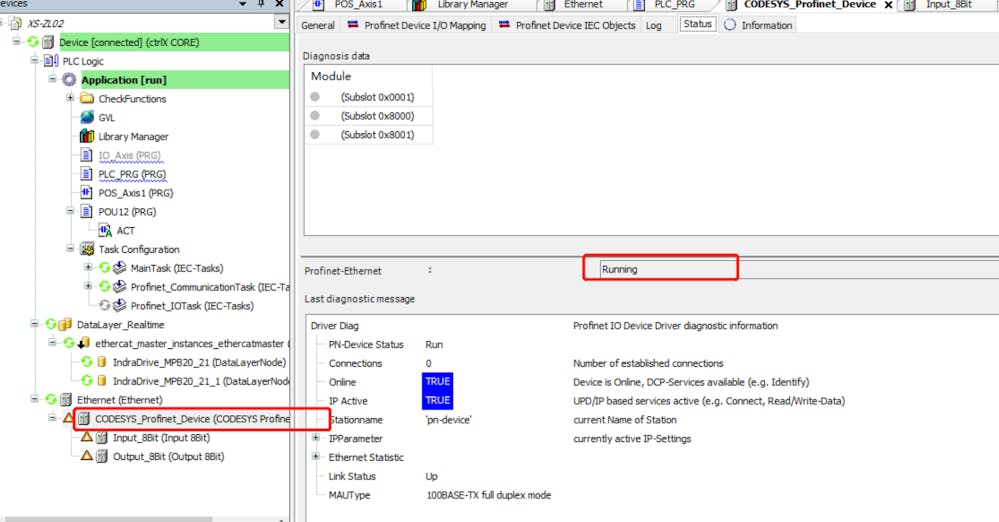Click the Task Configuration icon
The width and height of the screenshot is (999, 522).
(87, 250)
